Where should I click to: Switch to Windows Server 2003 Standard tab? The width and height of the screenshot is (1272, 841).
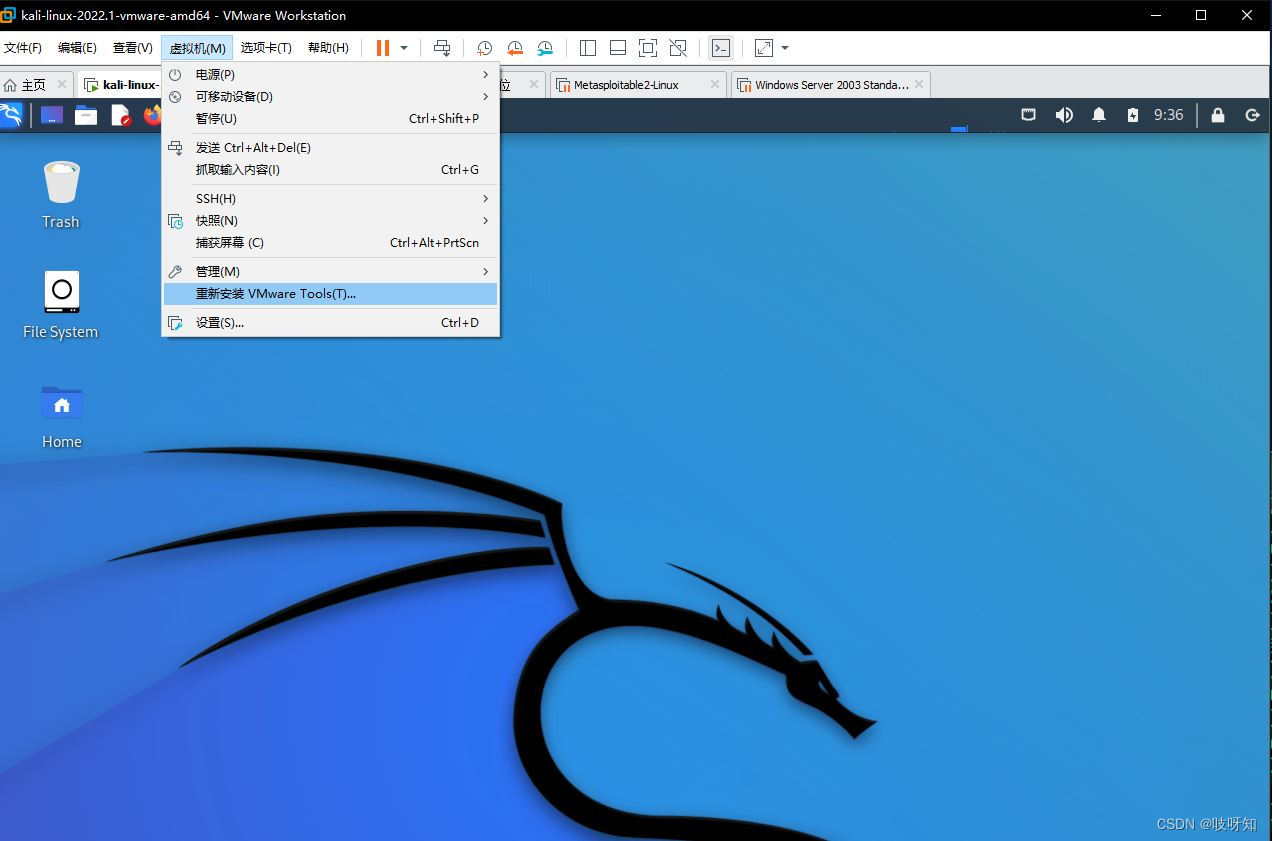pyautogui.click(x=832, y=85)
